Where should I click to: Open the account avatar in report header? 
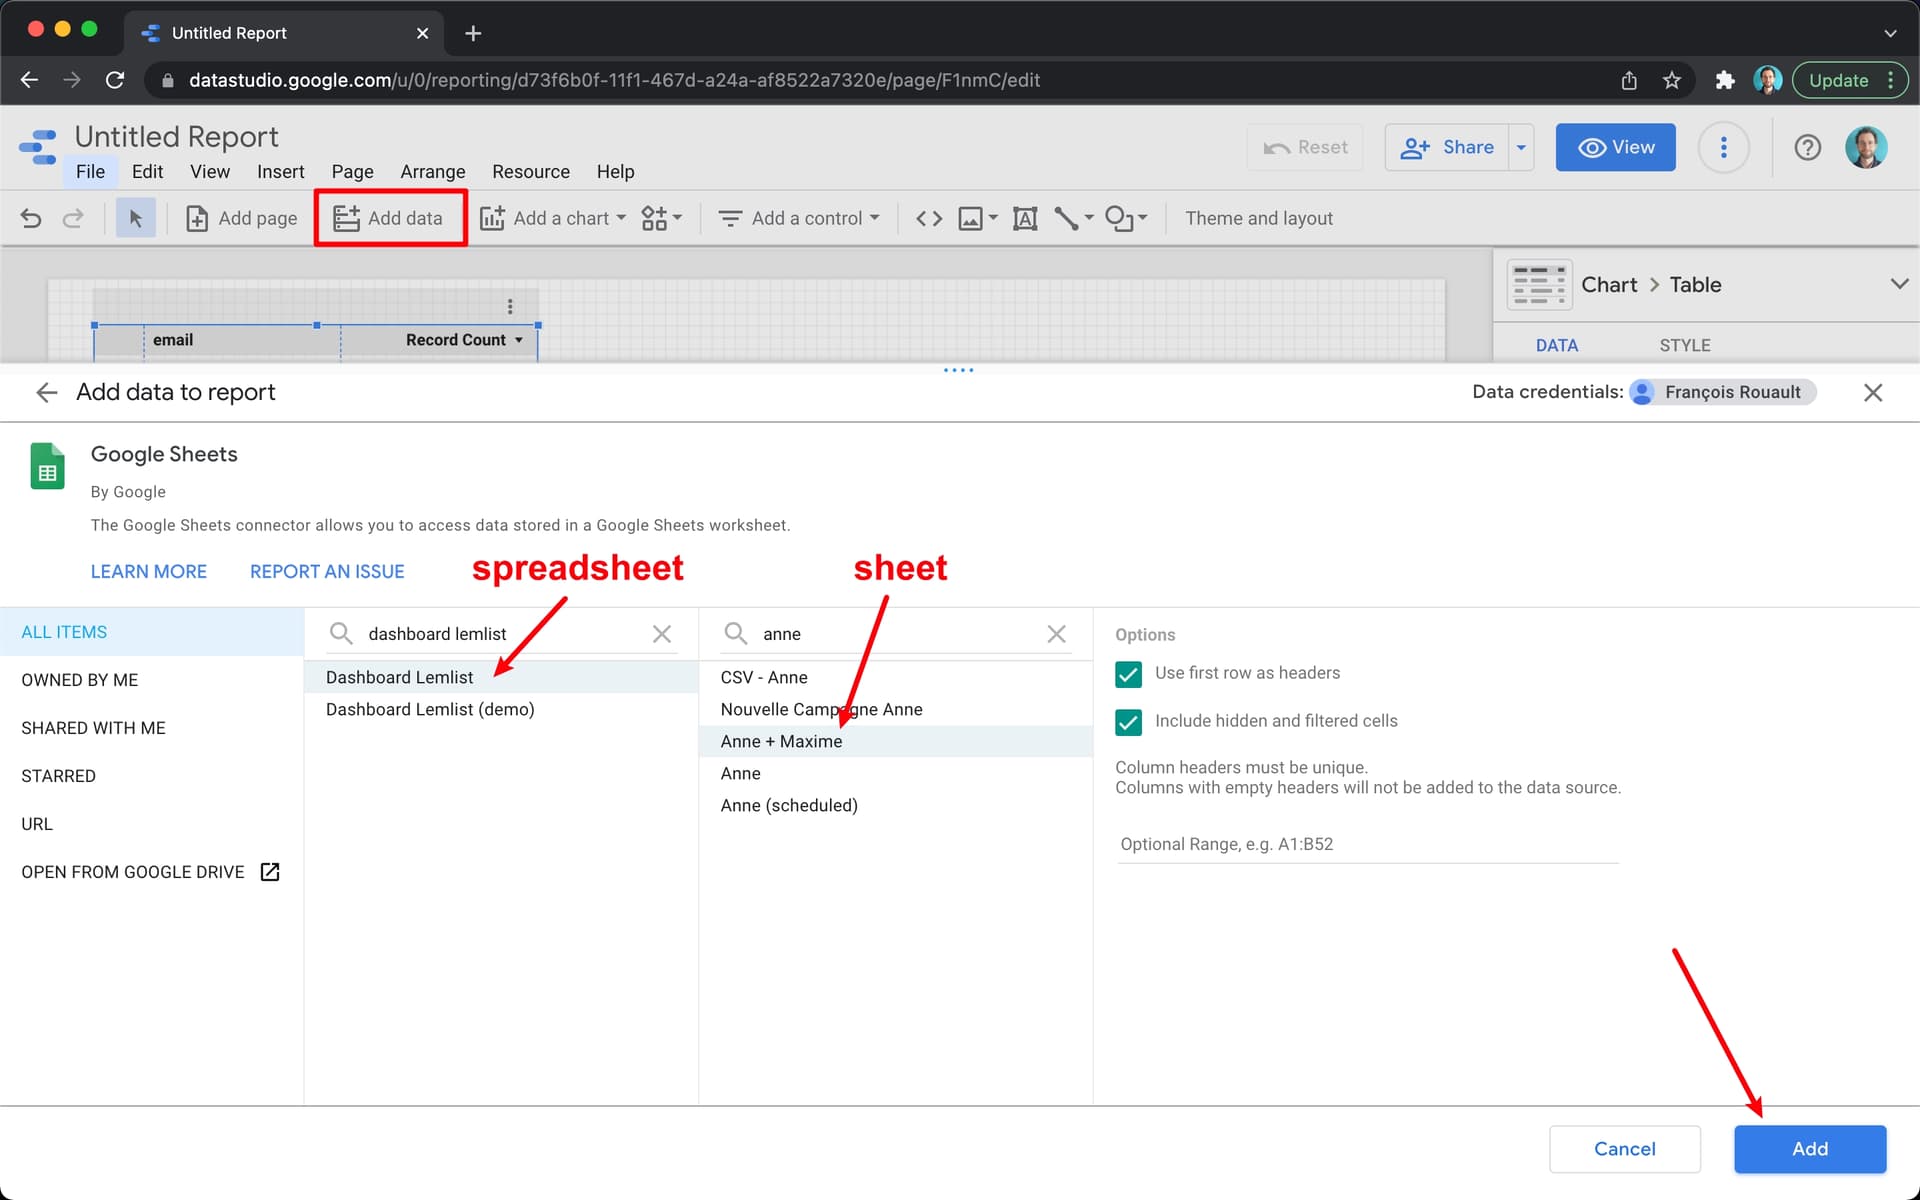(1866, 147)
